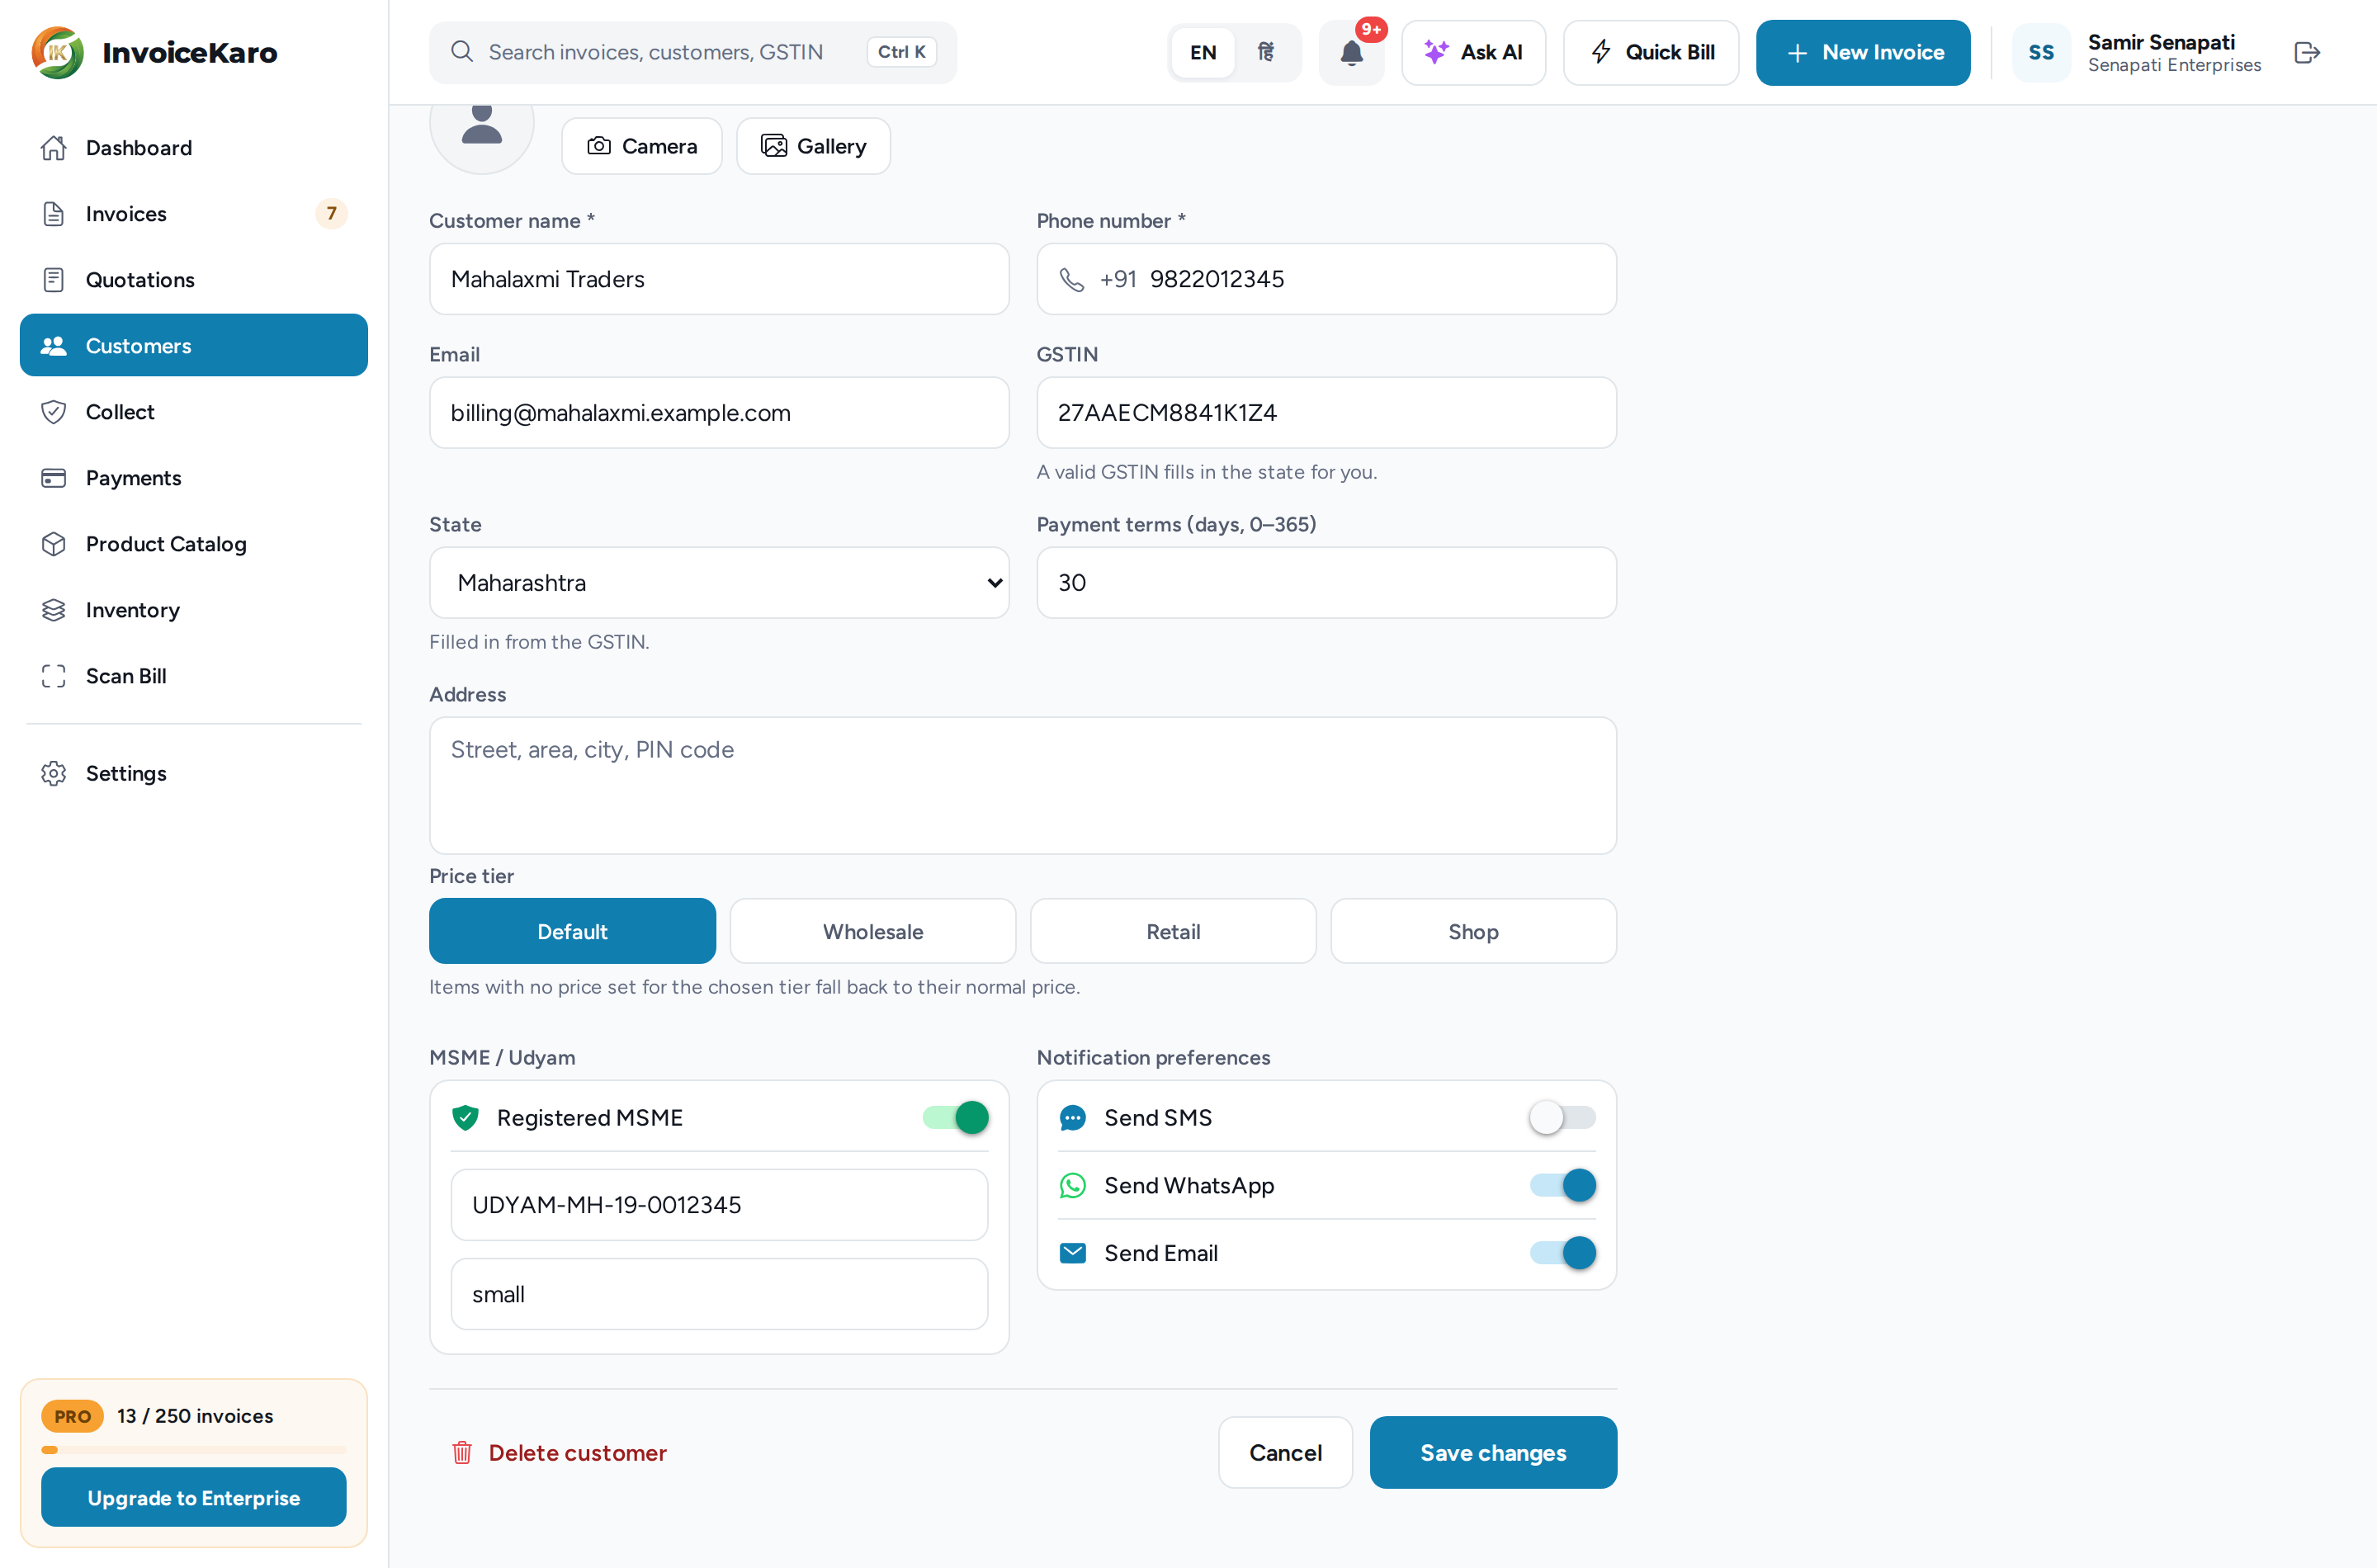Select the Default price tier
Viewport: 2377px width, 1568px height.
coord(572,931)
